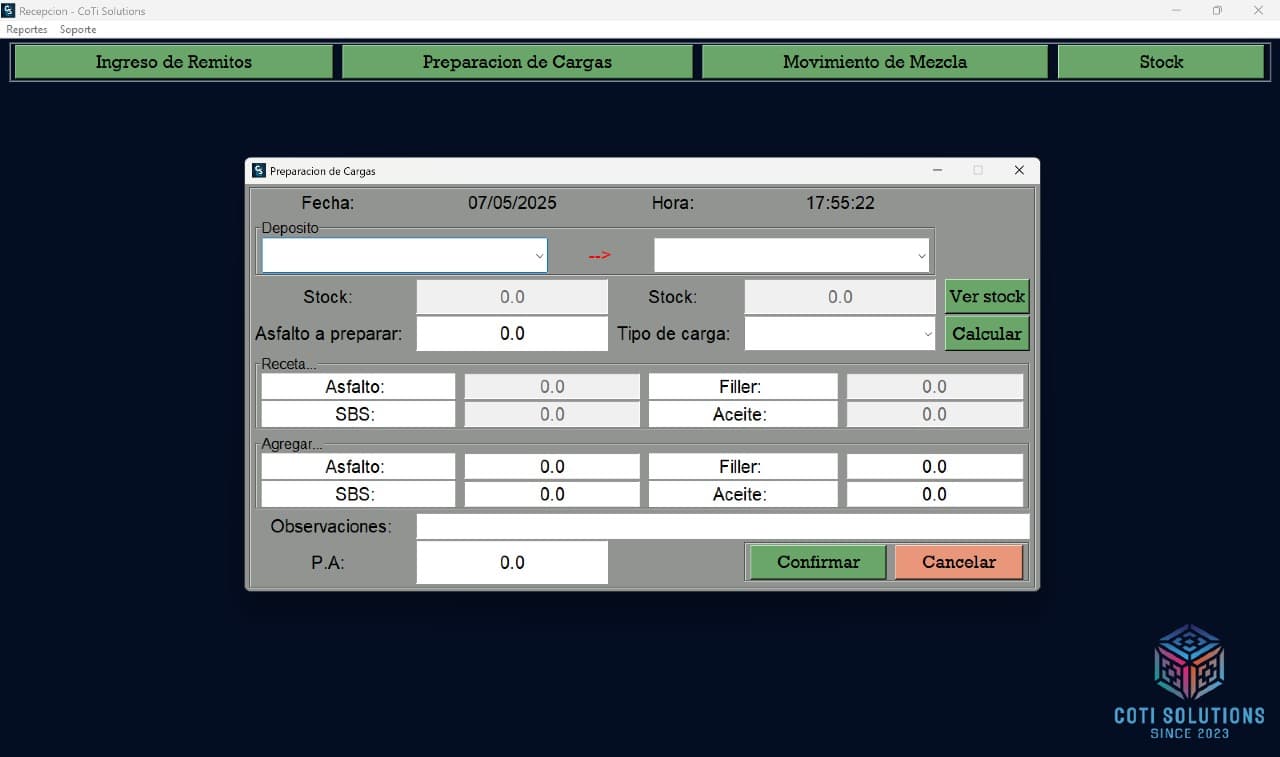The width and height of the screenshot is (1280, 757).
Task: Click the Preparacion de Cargas dialog icon
Action: (259, 171)
